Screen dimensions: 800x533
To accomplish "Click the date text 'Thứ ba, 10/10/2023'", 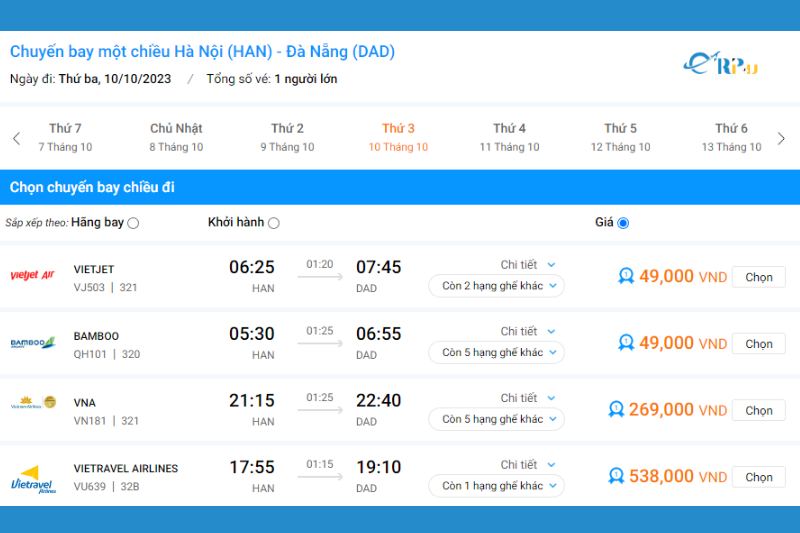I will click(115, 79).
